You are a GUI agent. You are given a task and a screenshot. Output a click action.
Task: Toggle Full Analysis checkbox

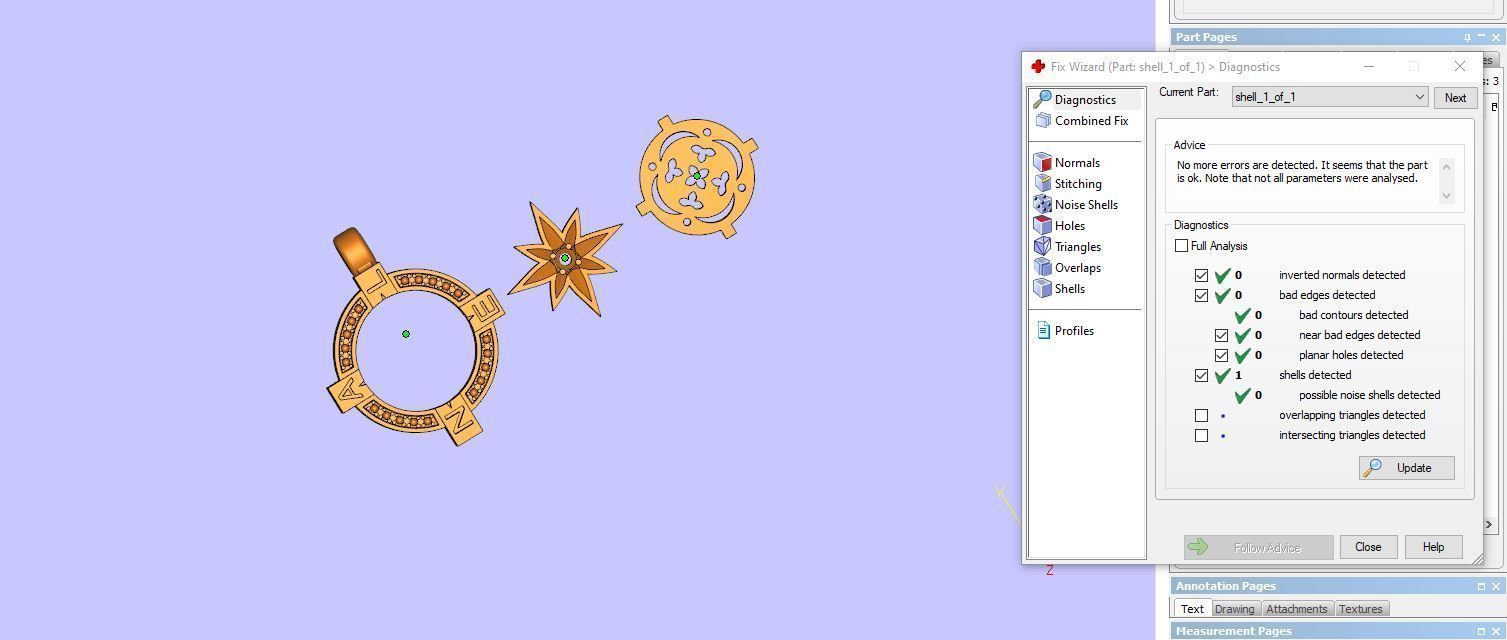click(1181, 245)
